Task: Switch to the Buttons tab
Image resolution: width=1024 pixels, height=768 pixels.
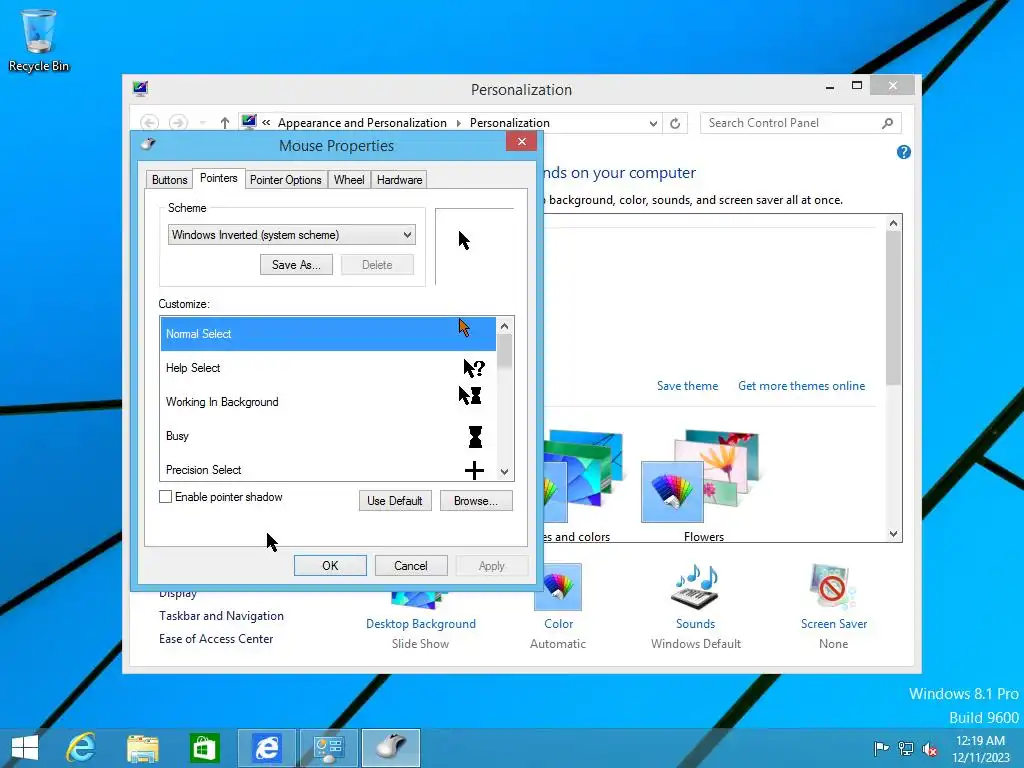Action: [x=170, y=180]
